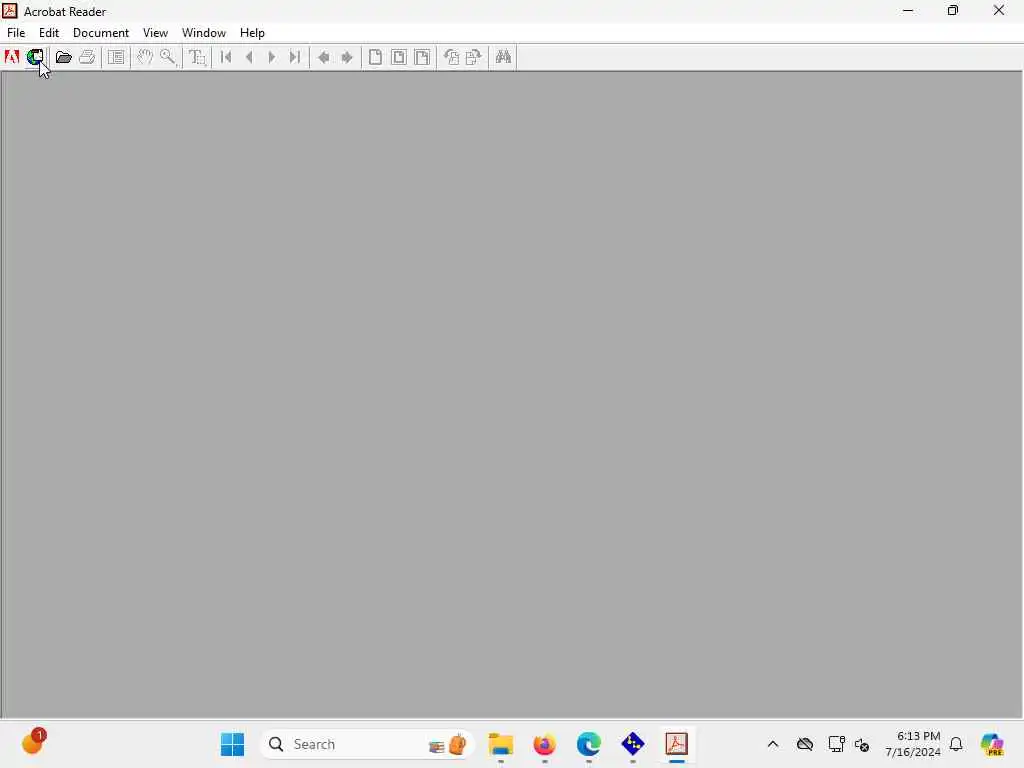Go to First Page icon
The height and width of the screenshot is (768, 1024).
[x=226, y=57]
